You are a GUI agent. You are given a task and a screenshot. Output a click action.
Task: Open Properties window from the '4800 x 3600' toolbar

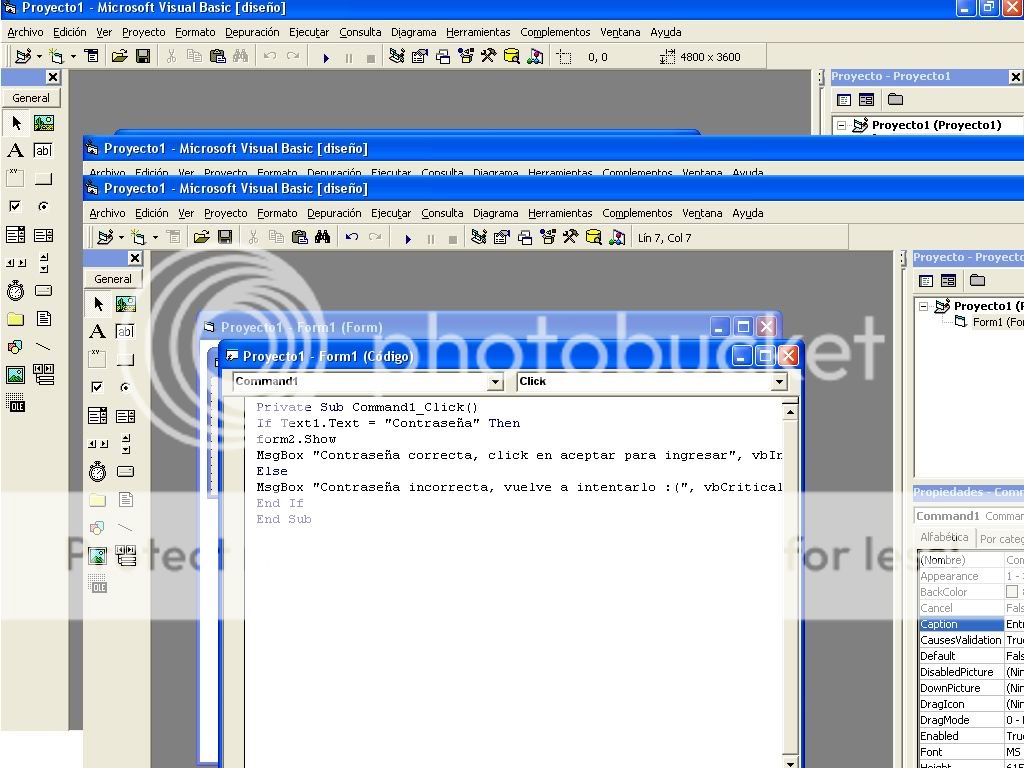pyautogui.click(x=419, y=56)
